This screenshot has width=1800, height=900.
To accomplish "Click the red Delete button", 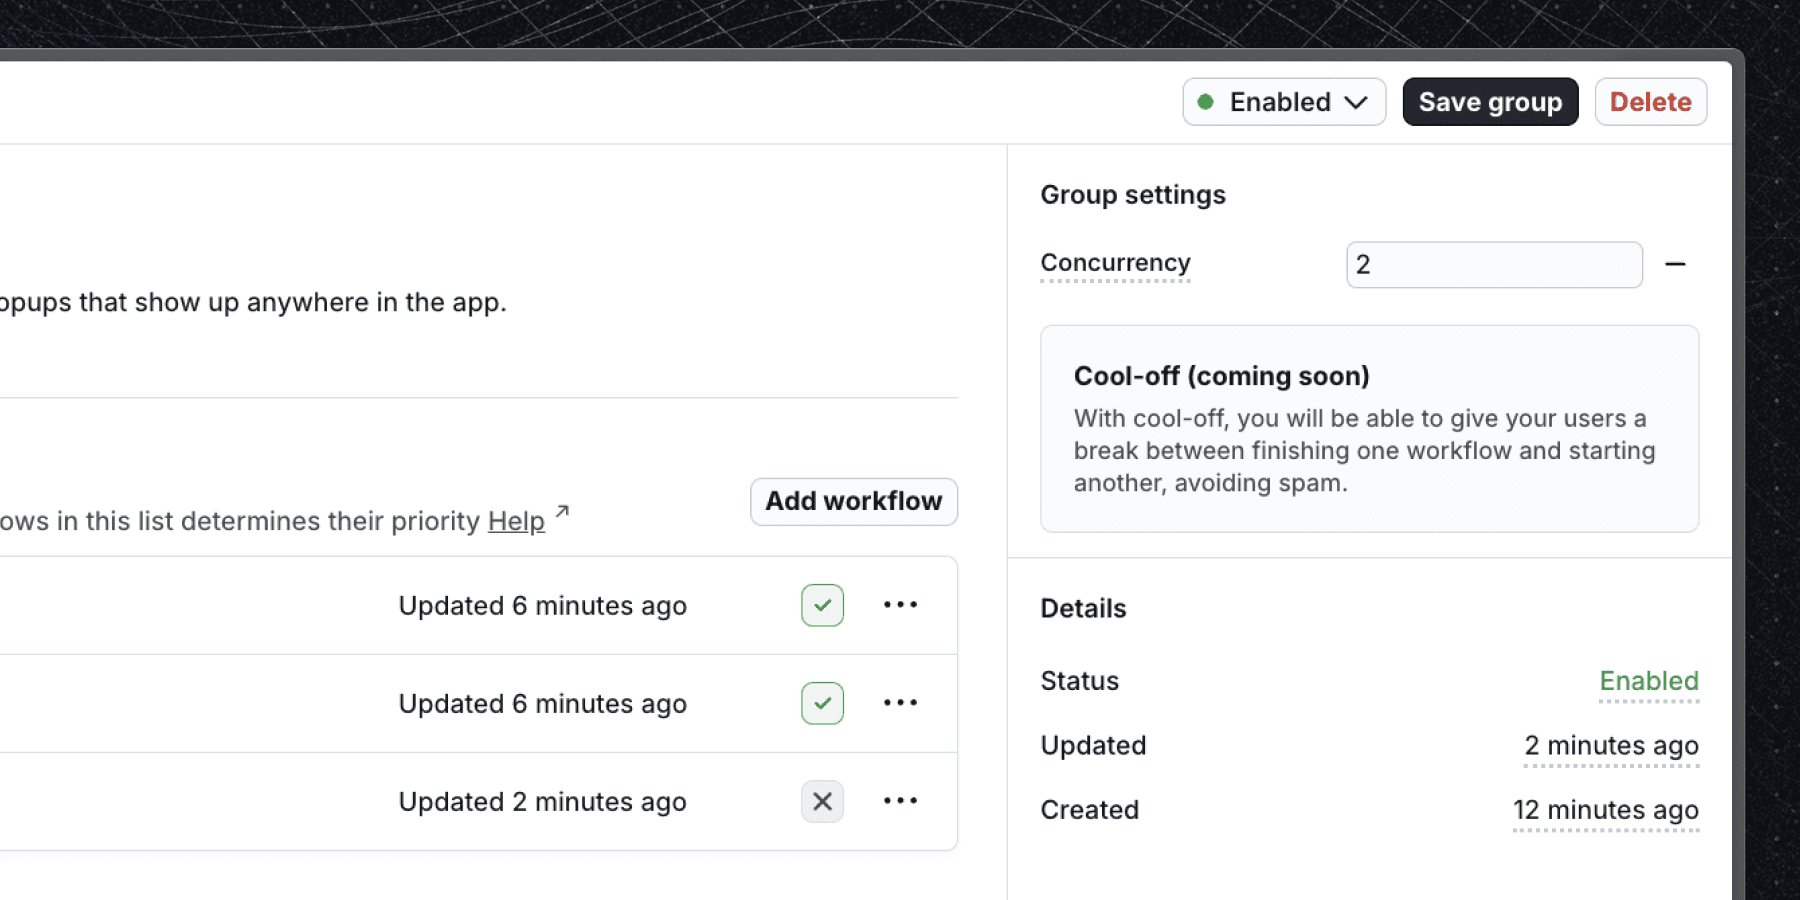I will point(1650,102).
